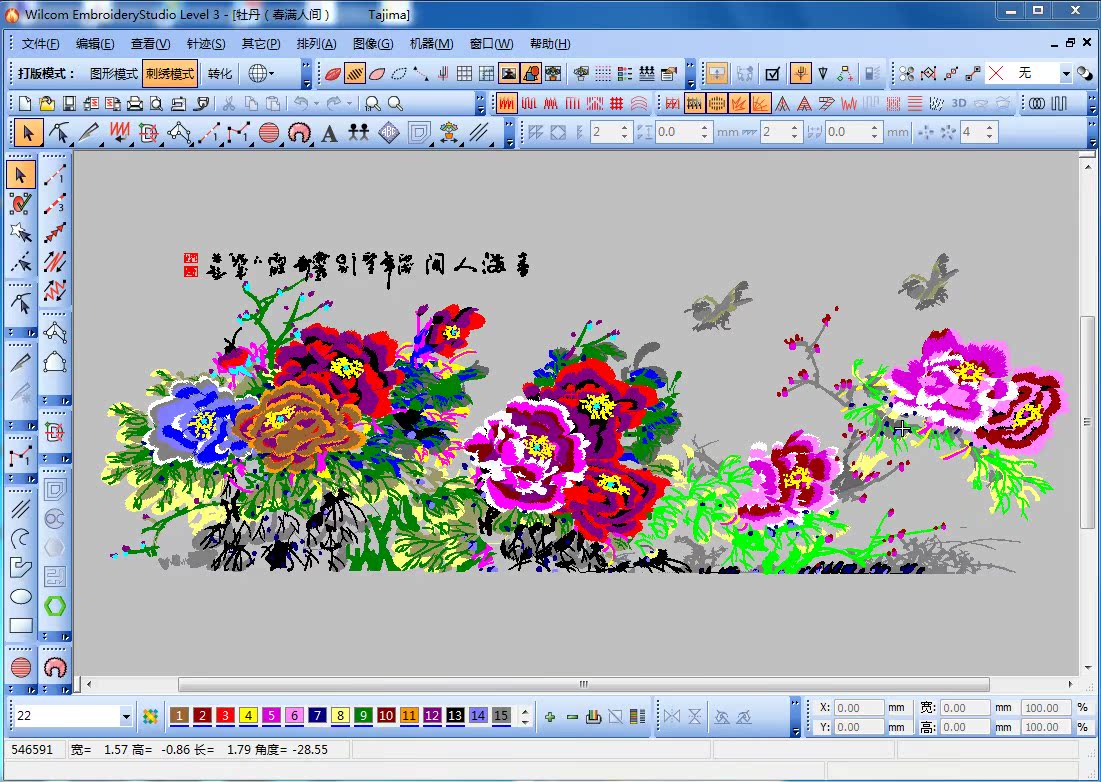Open the 帮助(H) menu
1101x782 pixels.
550,44
